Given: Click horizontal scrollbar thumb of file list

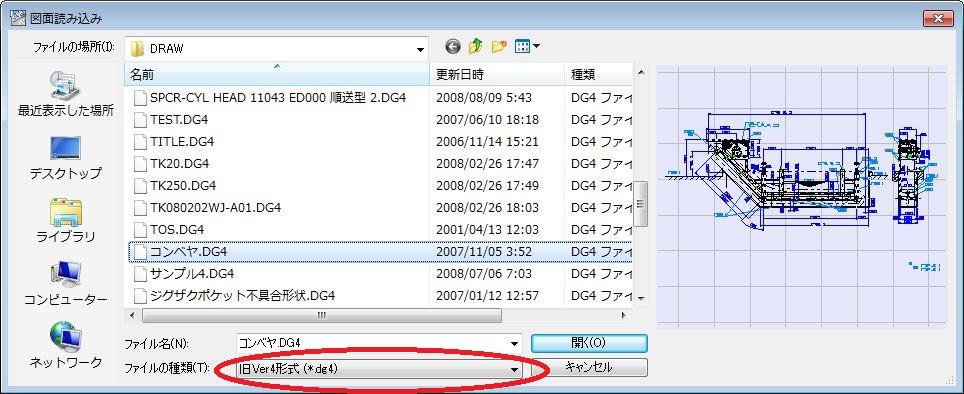Looking at the screenshot, I should [322, 315].
